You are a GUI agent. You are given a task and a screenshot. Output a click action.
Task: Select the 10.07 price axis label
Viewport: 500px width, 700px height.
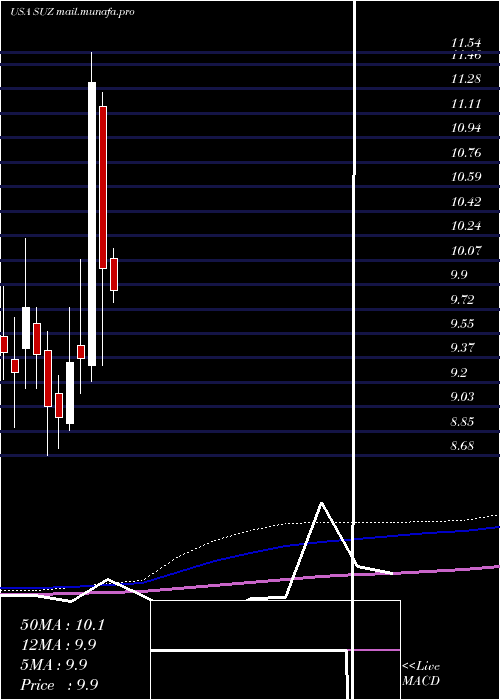(466, 250)
